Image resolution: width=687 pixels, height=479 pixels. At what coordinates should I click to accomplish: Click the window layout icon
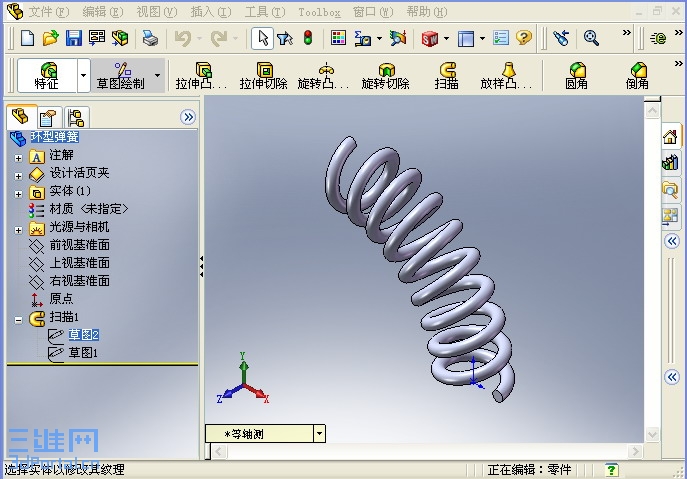[x=466, y=39]
